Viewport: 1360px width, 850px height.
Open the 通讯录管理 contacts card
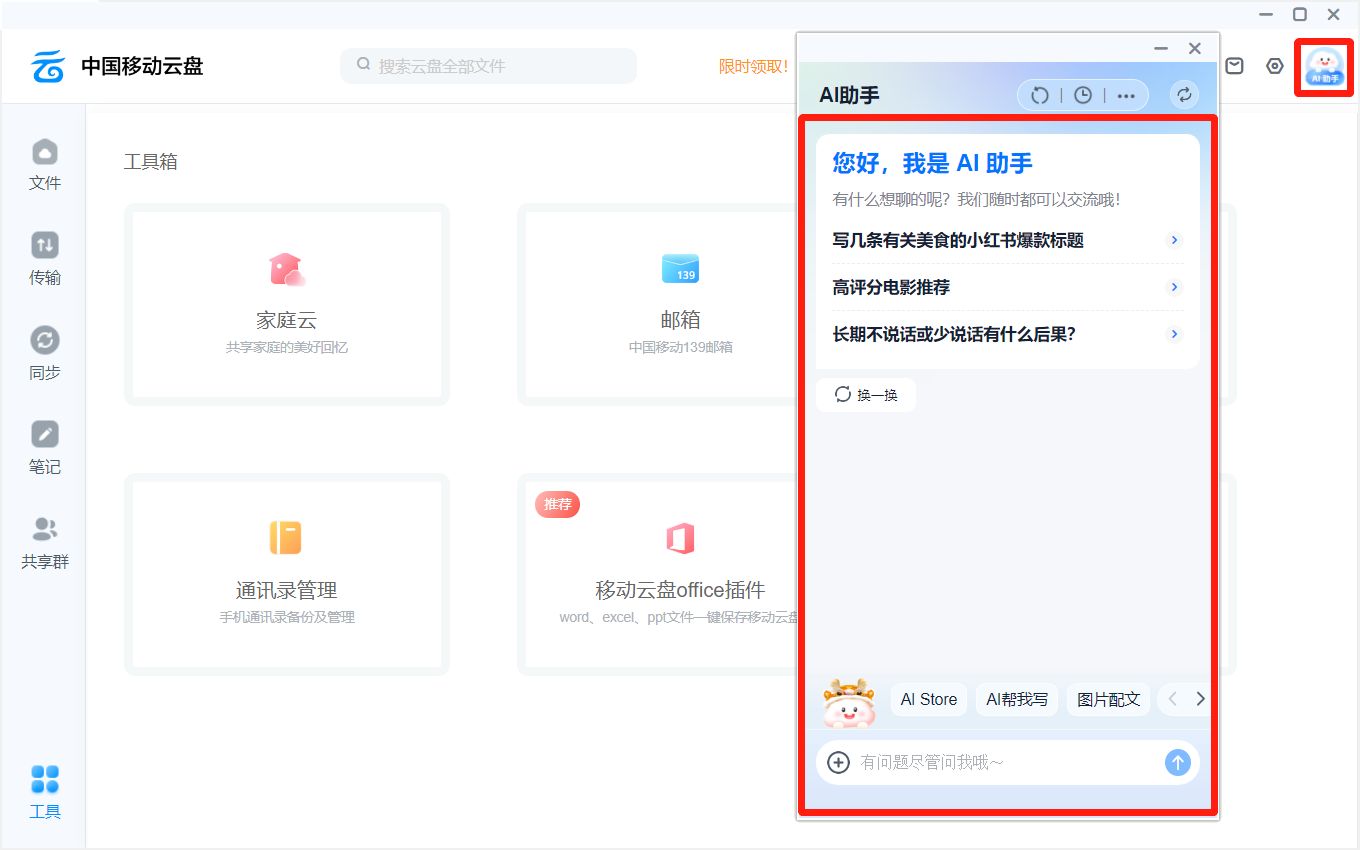287,574
